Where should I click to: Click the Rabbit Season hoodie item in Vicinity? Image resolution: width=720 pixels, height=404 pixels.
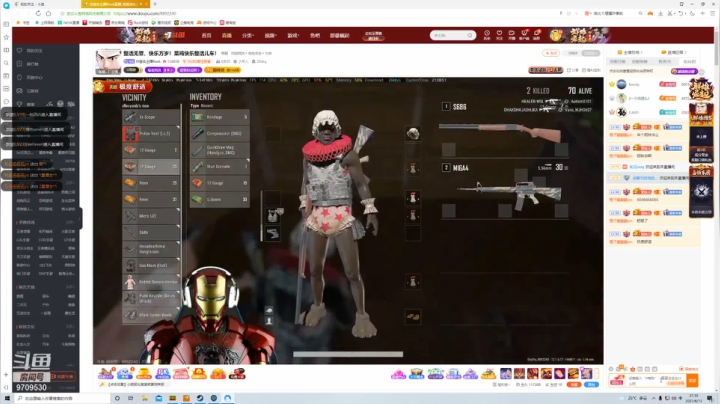coord(151,282)
